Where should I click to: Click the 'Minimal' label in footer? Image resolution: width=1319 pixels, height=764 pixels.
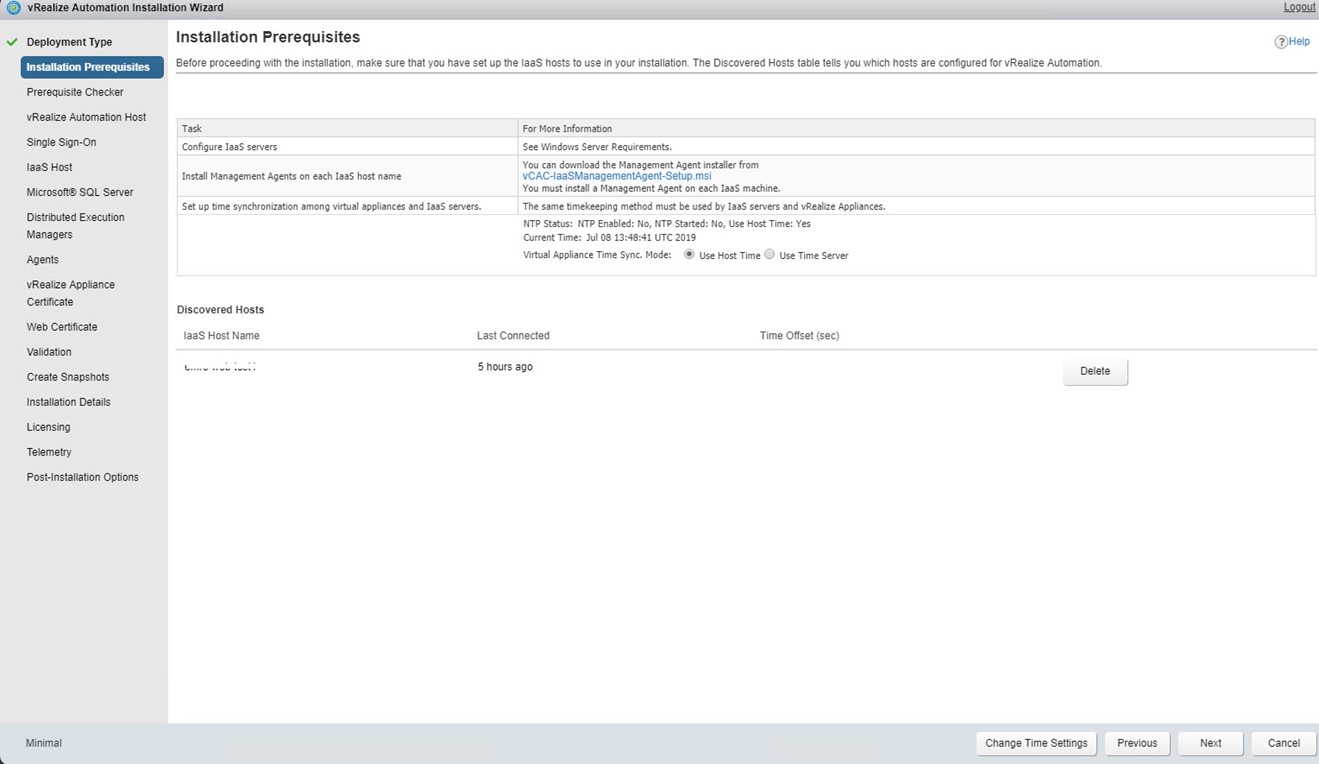43,743
